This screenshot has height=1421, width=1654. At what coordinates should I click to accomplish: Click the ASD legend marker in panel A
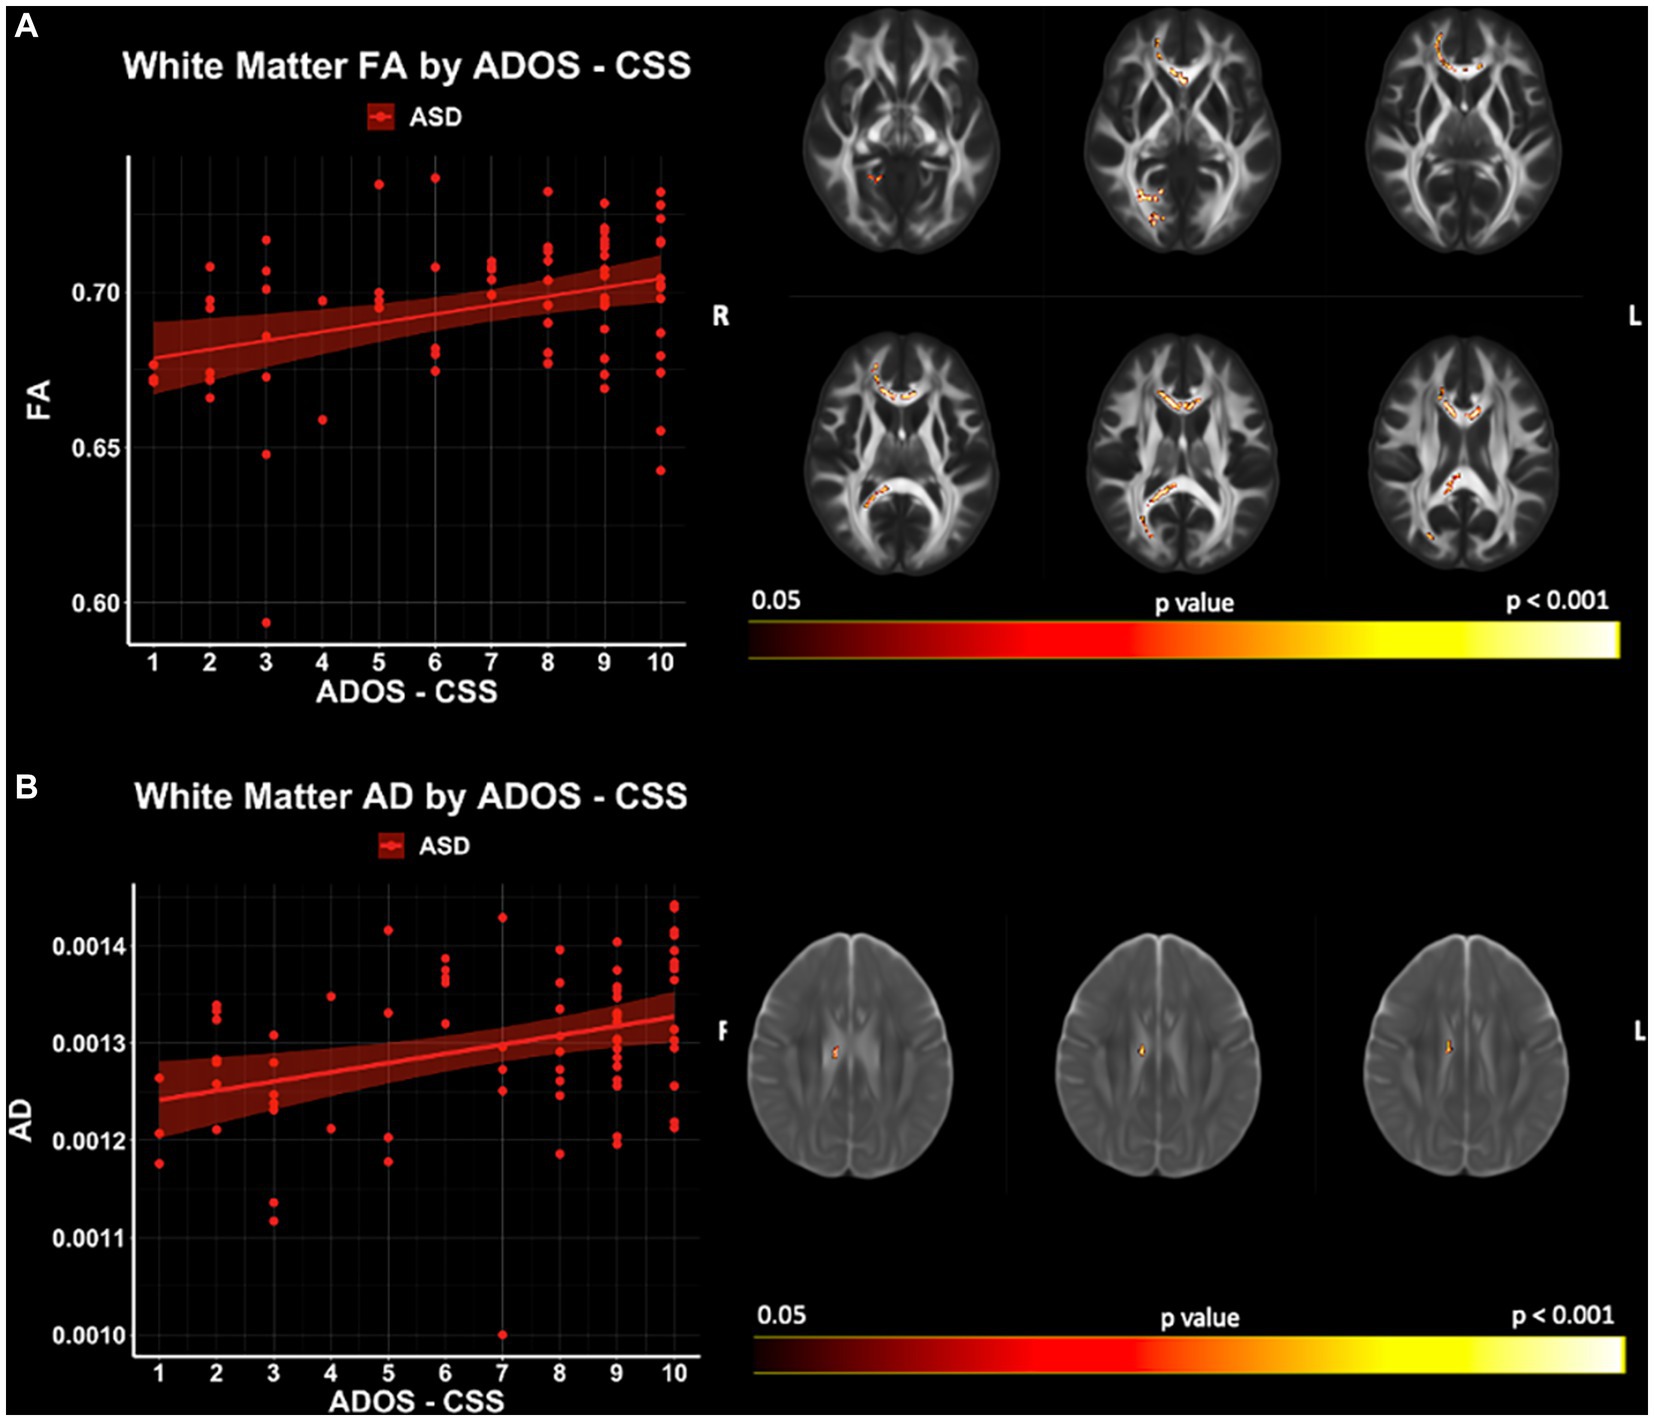381,117
